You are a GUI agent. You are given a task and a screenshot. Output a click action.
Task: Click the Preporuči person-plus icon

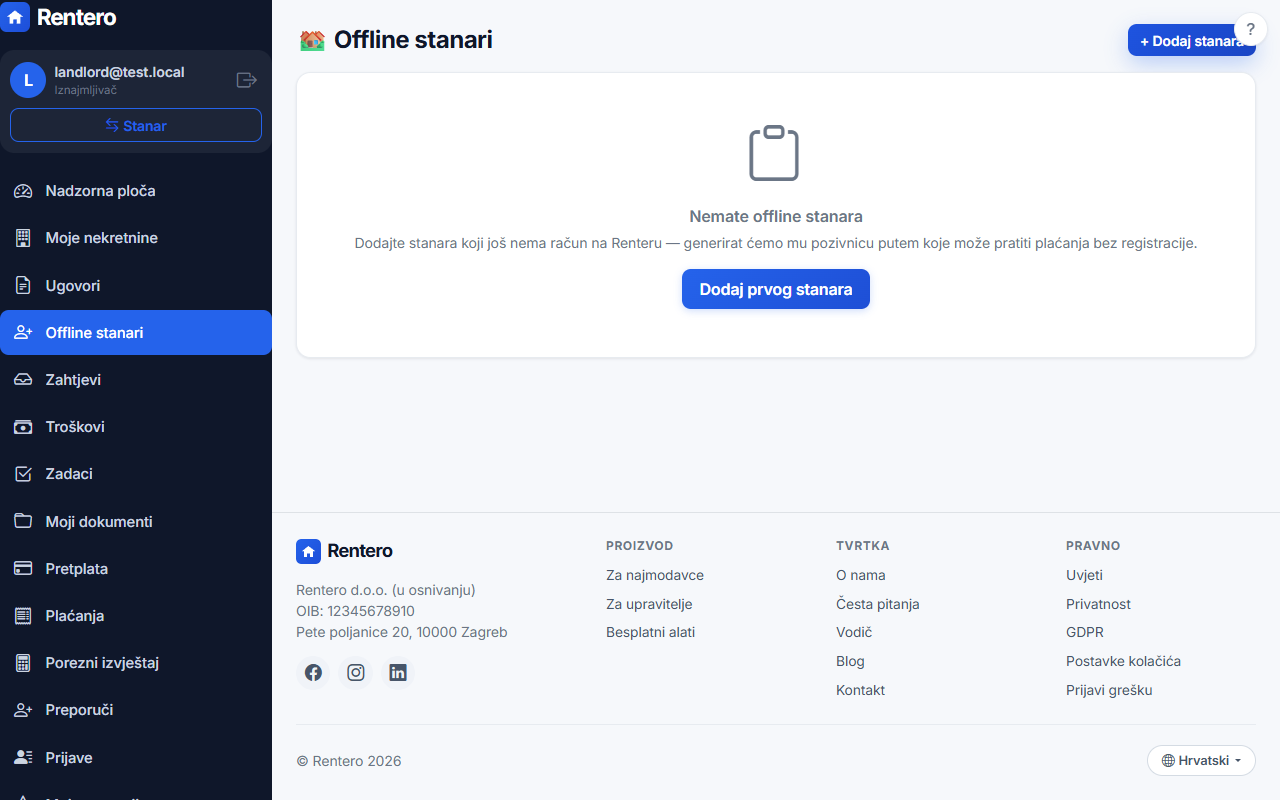point(23,710)
